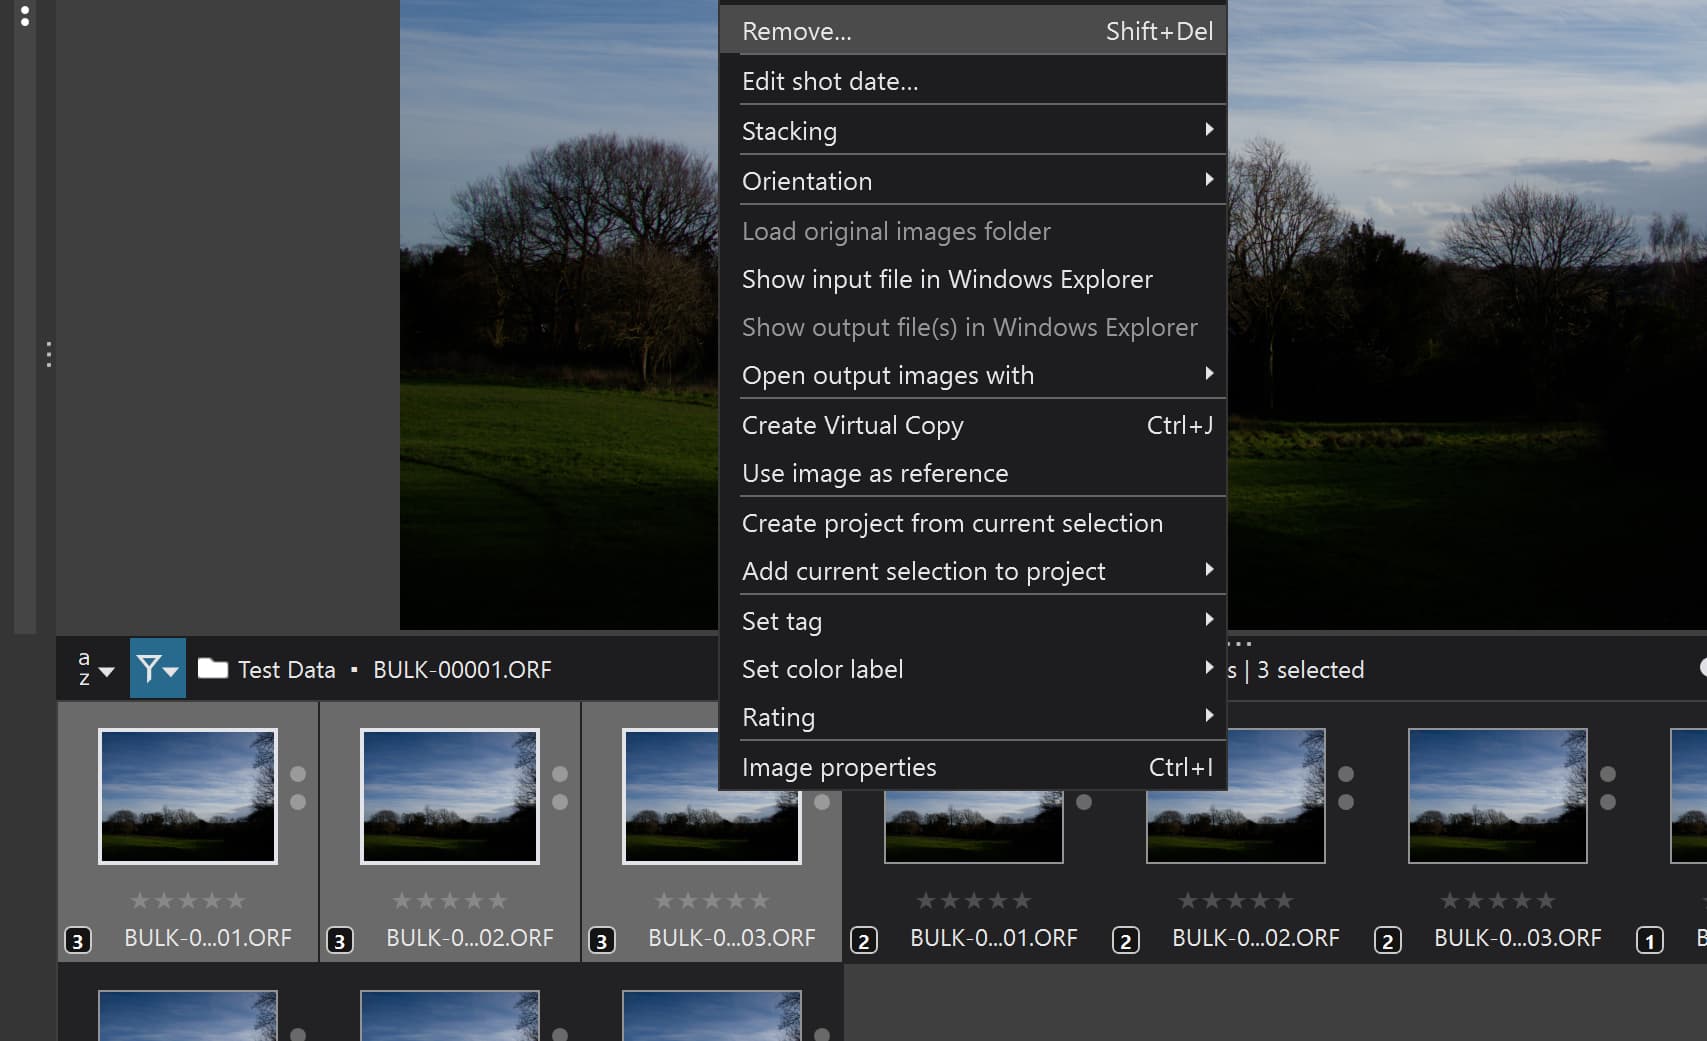This screenshot has height=1041, width=1707.
Task: Click stack badge 2 beside second BULK-0...01.ORF
Action: (x=863, y=940)
